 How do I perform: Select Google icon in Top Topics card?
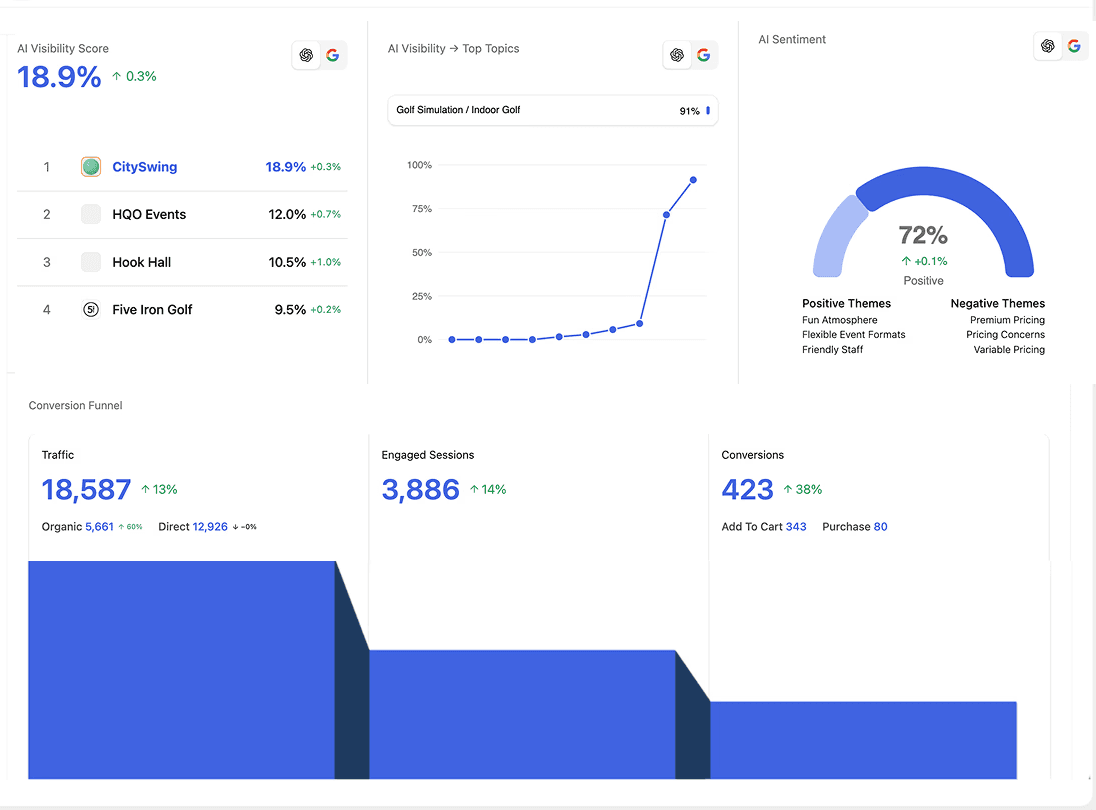[x=703, y=55]
